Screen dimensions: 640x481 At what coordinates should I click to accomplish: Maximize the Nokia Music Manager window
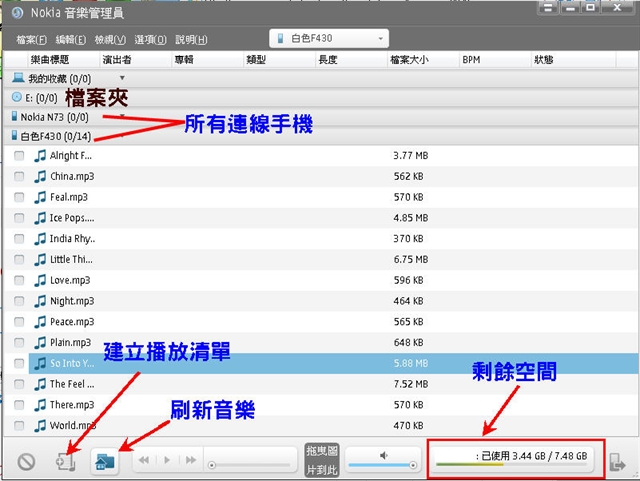click(590, 8)
